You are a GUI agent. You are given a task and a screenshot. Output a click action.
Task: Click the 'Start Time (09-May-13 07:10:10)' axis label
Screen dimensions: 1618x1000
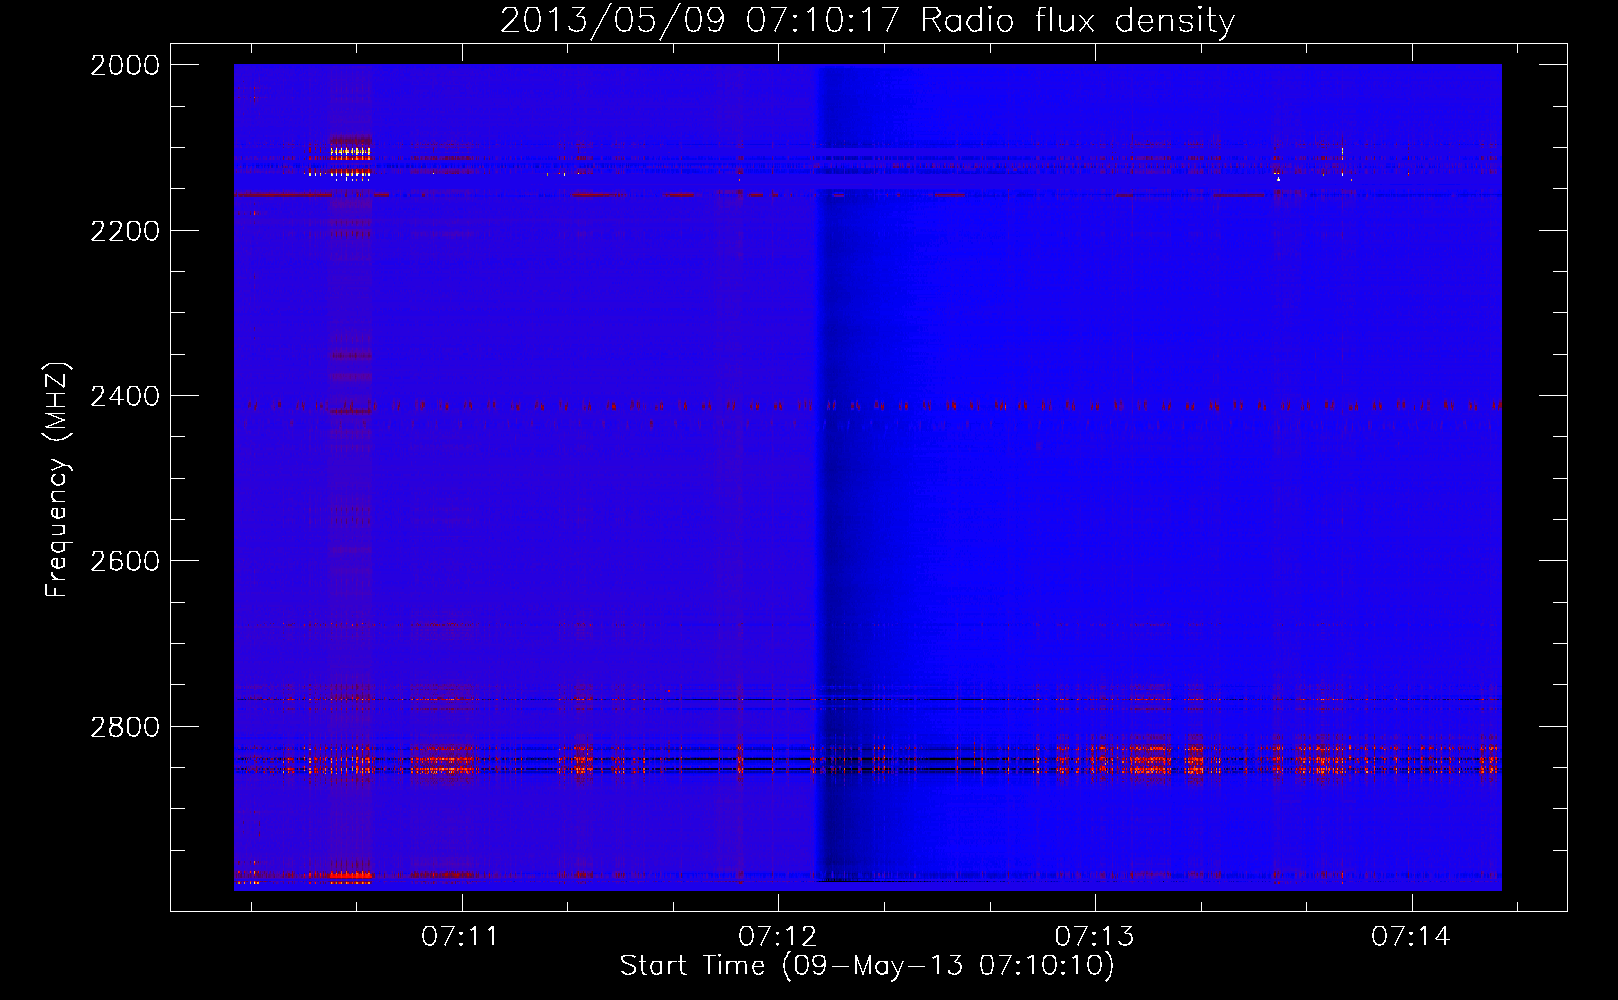[x=867, y=966]
